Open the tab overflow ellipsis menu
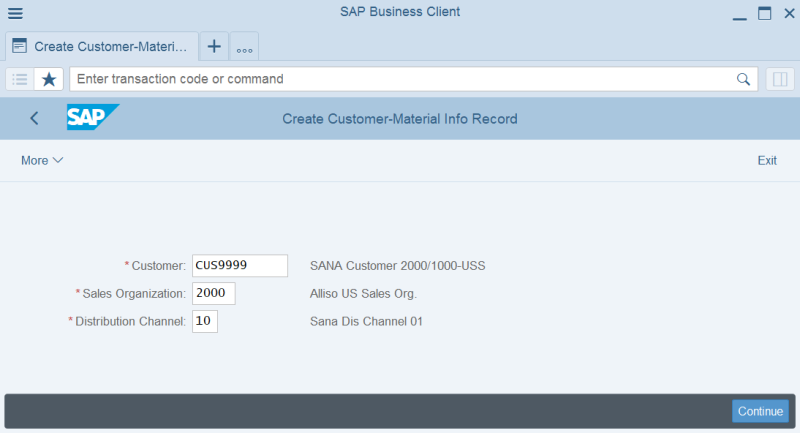 244,46
